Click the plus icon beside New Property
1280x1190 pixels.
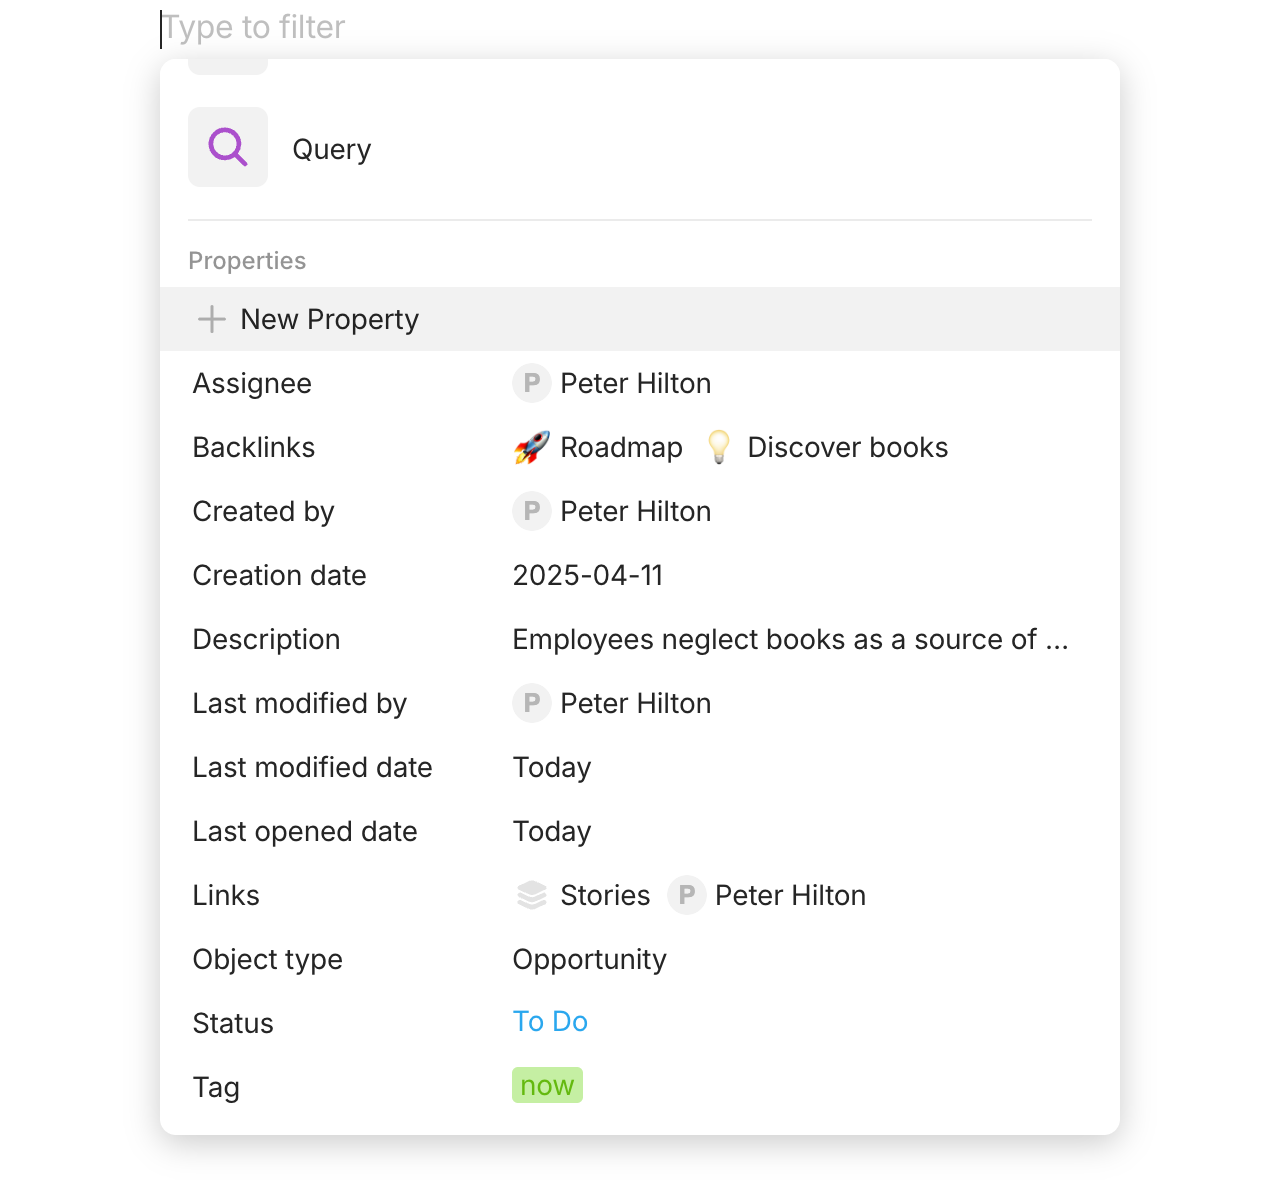pos(212,319)
